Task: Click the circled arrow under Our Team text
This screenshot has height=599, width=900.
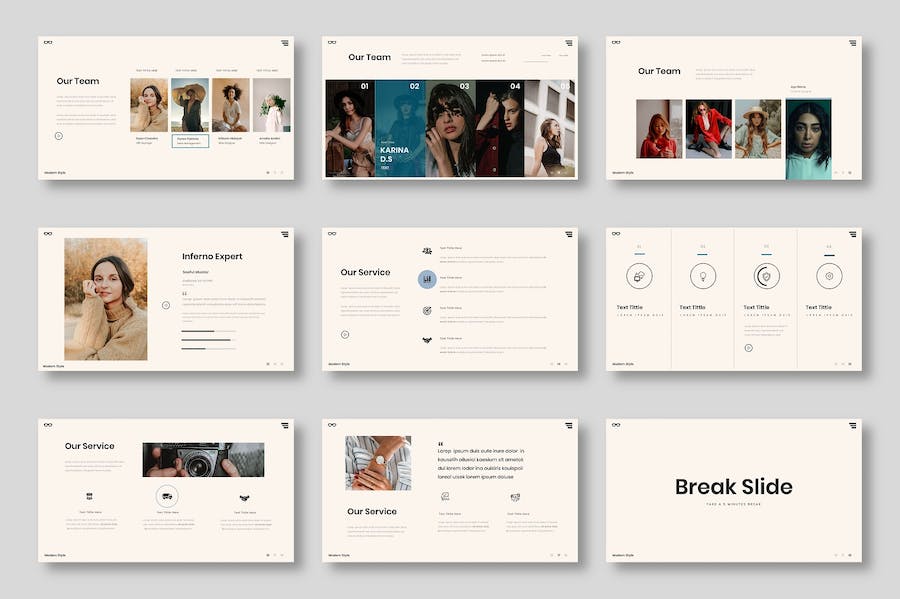Action: click(x=58, y=135)
